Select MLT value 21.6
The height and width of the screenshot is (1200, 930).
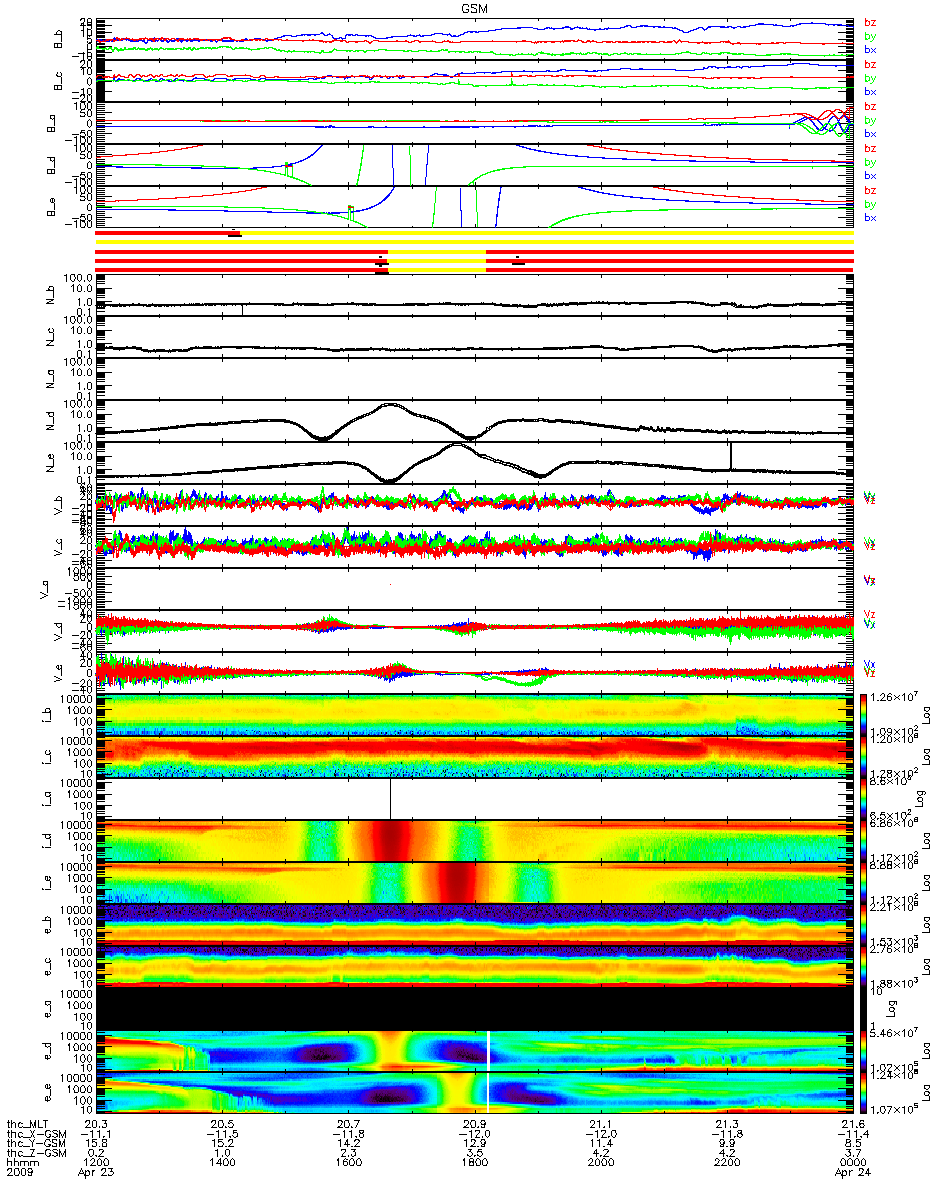pos(852,1124)
